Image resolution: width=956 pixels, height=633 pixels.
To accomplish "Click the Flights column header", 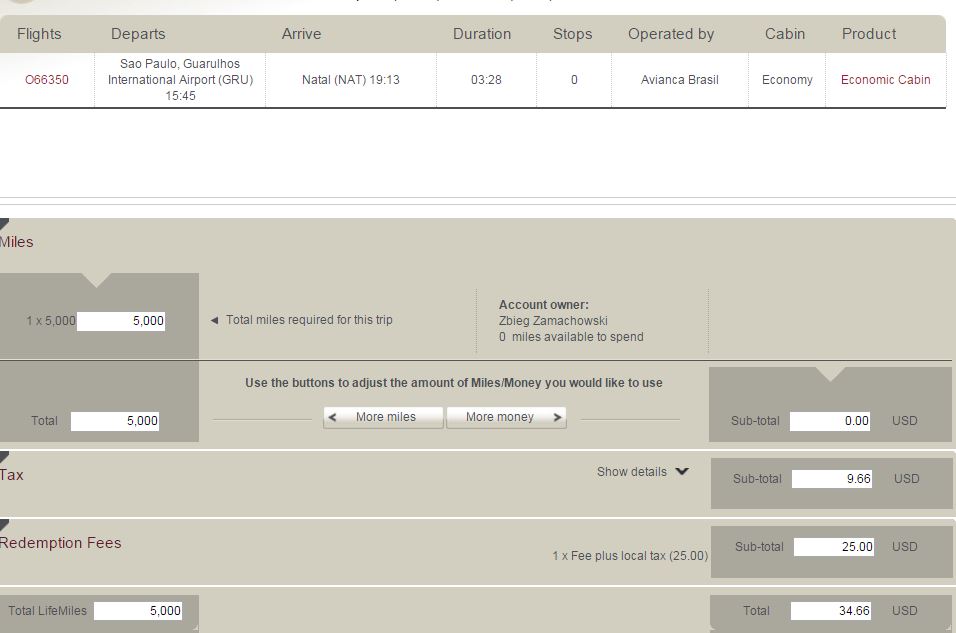I will 39,34.
